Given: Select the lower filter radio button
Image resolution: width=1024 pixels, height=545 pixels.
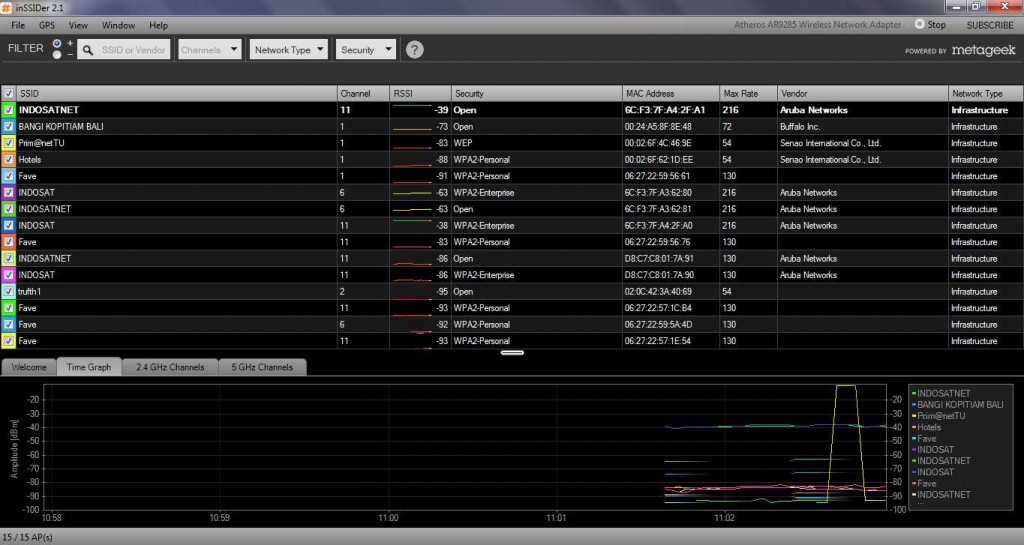Looking at the screenshot, I should 57,55.
